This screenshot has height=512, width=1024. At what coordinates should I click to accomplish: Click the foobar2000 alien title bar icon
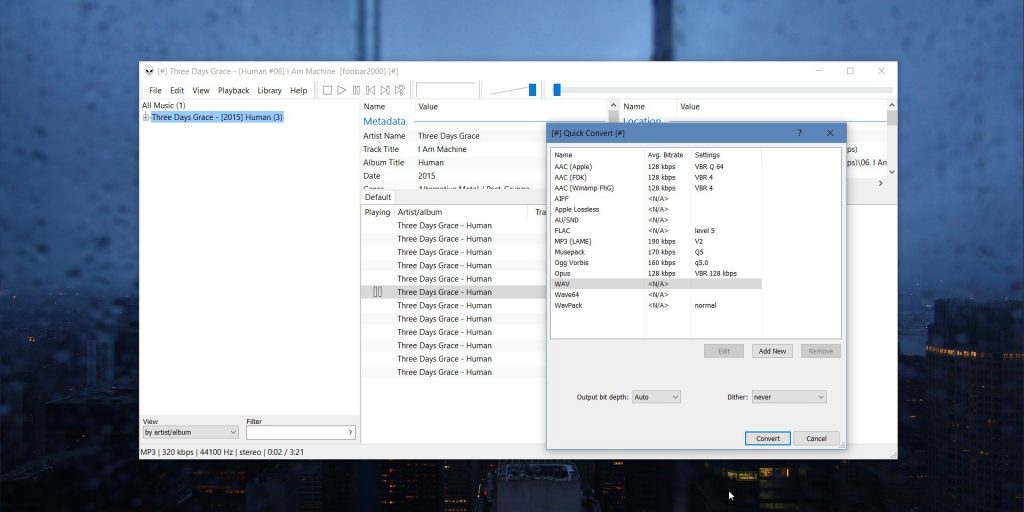149,71
